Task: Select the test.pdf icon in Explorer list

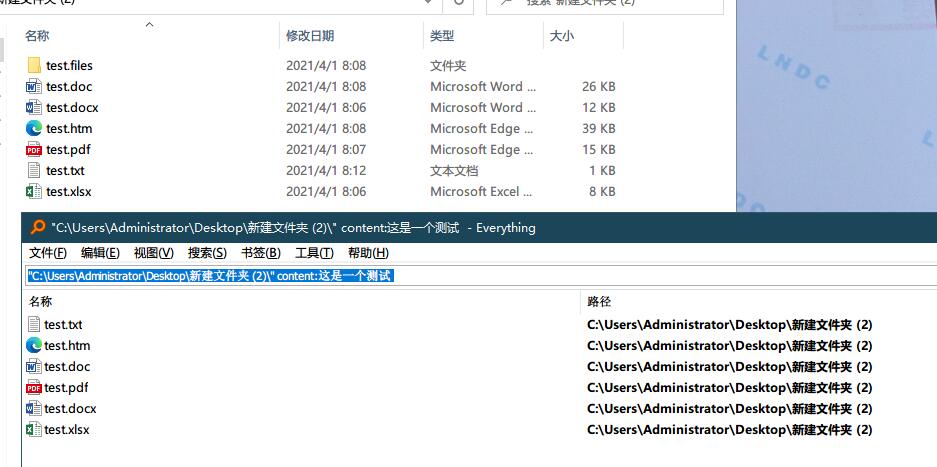Action: pyautogui.click(x=34, y=150)
